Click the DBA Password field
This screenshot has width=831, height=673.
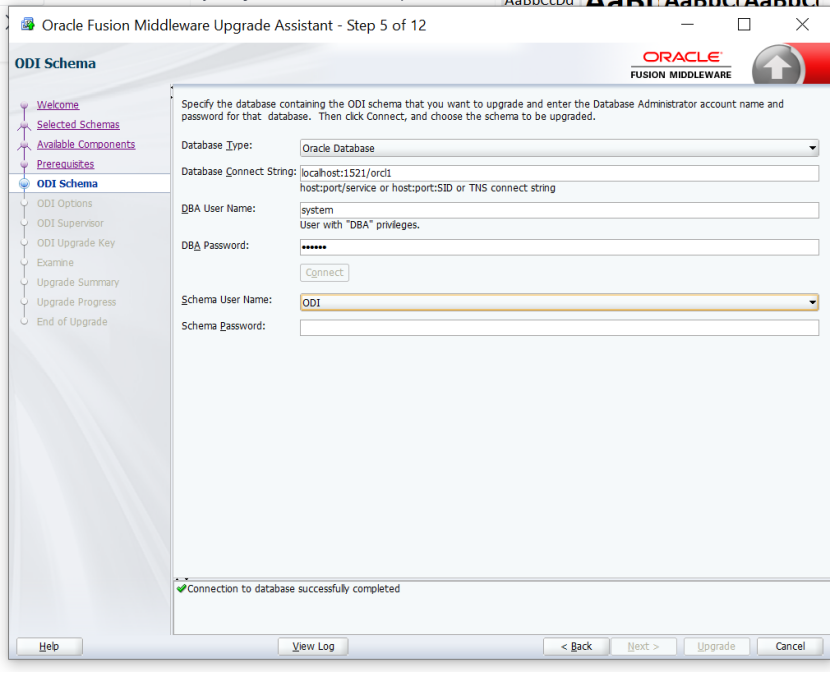(x=559, y=247)
